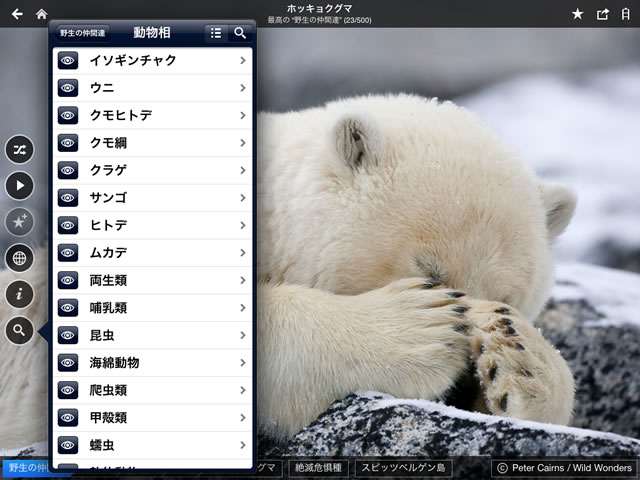Expand the ウニ row chevron

[x=243, y=88]
